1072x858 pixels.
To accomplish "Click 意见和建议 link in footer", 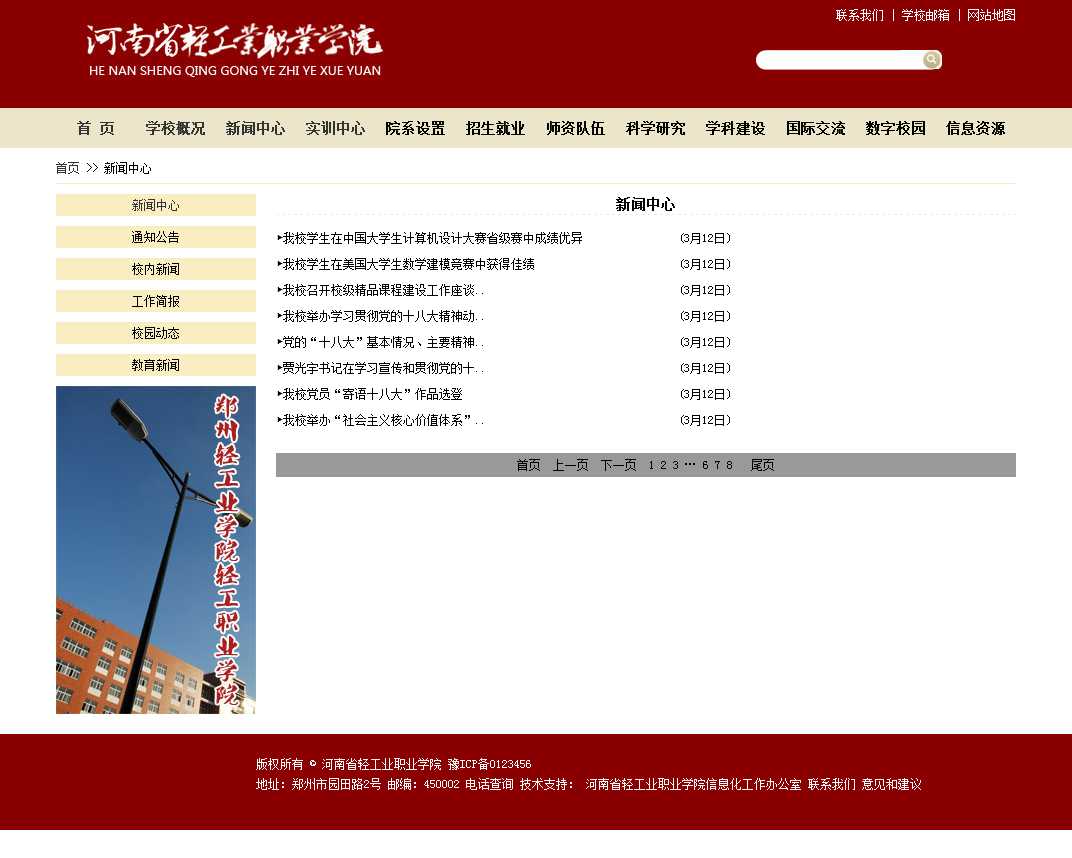I will (x=891, y=785).
